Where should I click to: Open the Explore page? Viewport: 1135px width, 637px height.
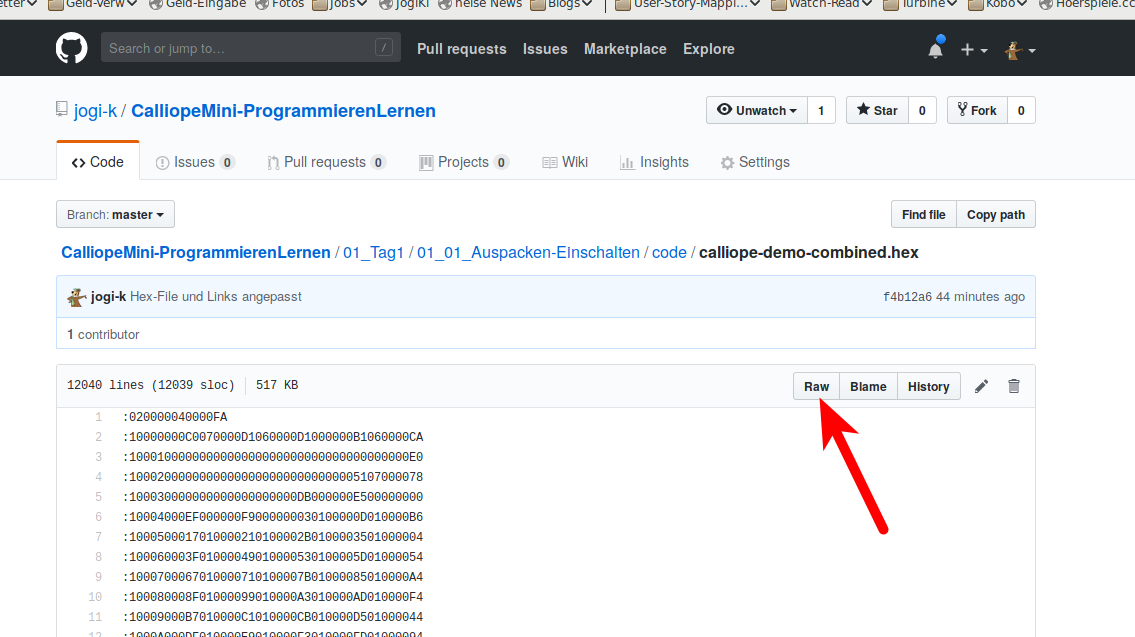point(709,48)
